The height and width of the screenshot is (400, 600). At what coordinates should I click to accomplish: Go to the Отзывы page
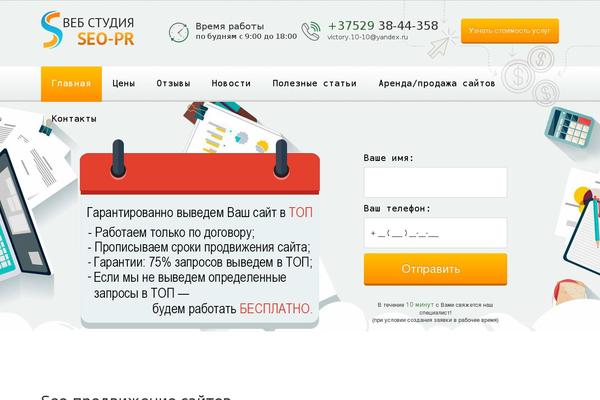coord(173,83)
